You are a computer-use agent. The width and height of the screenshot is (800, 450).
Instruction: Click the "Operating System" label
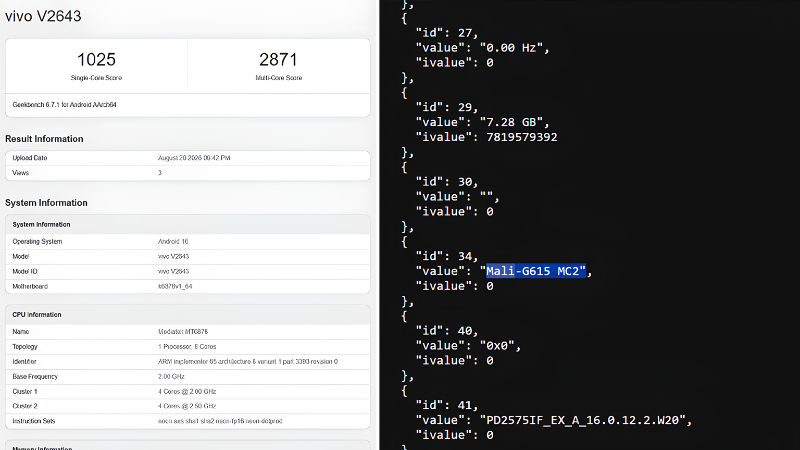pos(37,242)
